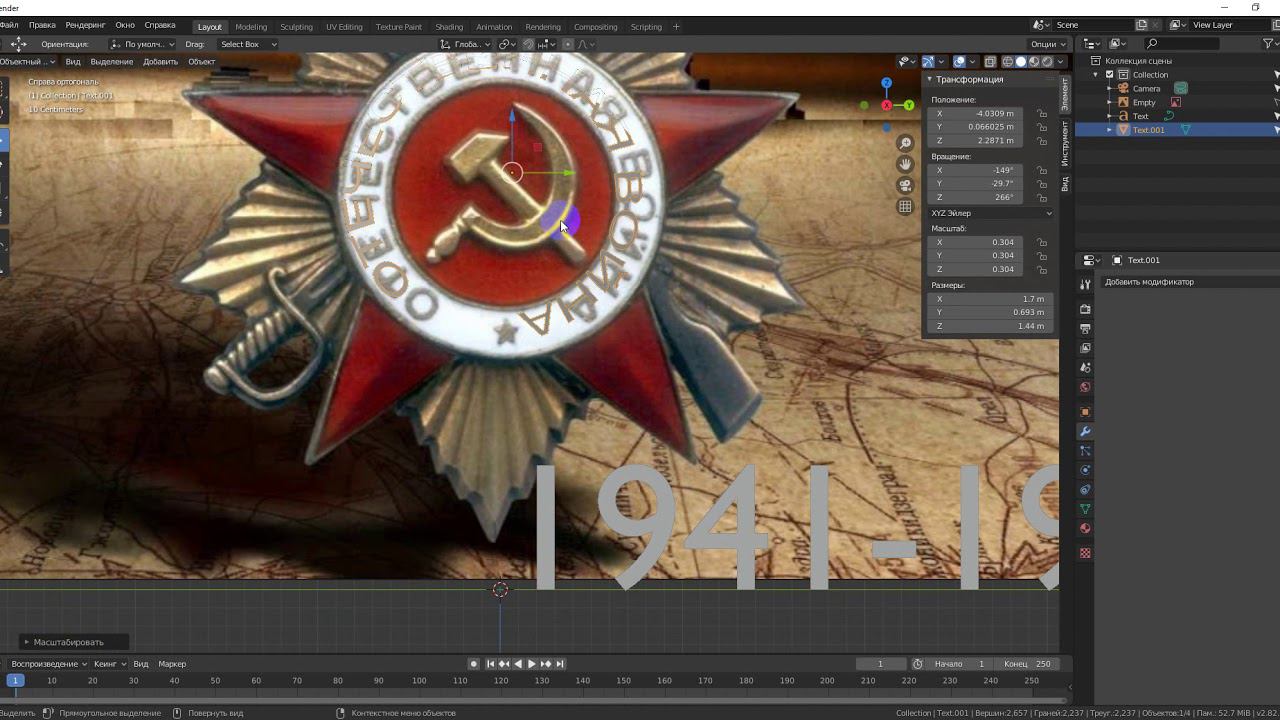Open the 'Опции' options dropdown
The height and width of the screenshot is (720, 1280).
[1048, 44]
